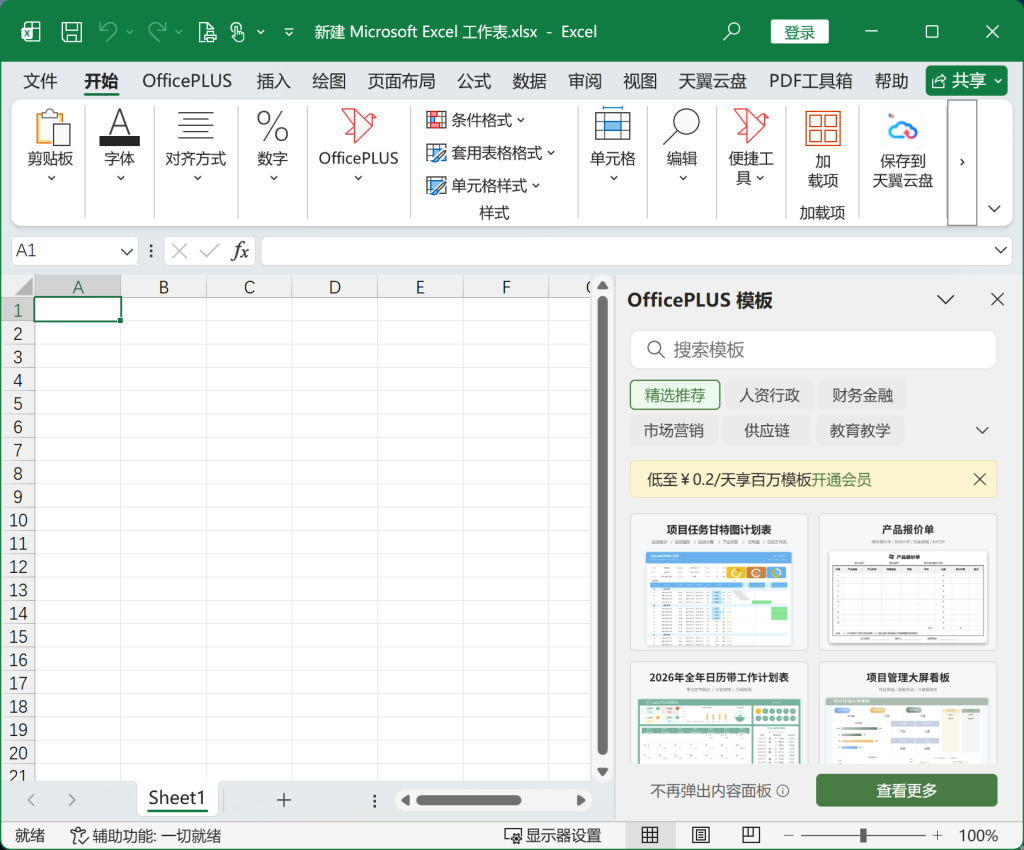
Task: Click the Undo arrow icon
Action: click(x=108, y=32)
